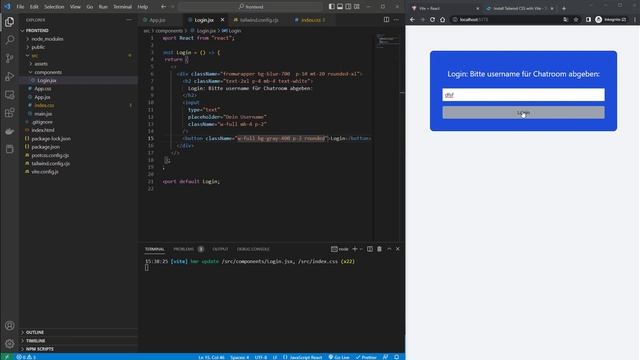Image resolution: width=640 pixels, height=360 pixels.
Task: Go to the Ln 15 cursor position
Action: click(x=211, y=357)
